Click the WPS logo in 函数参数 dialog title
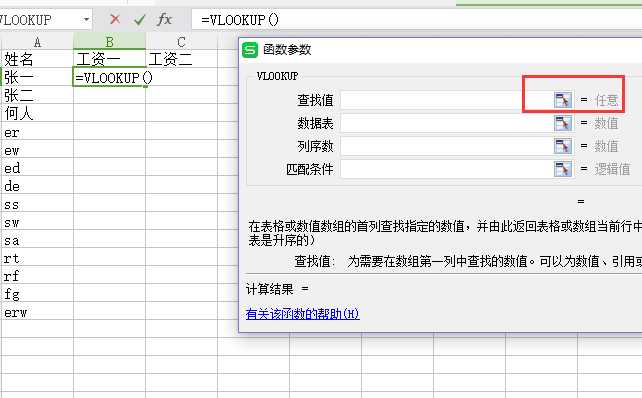Screen dimensions: 642x398 250,50
